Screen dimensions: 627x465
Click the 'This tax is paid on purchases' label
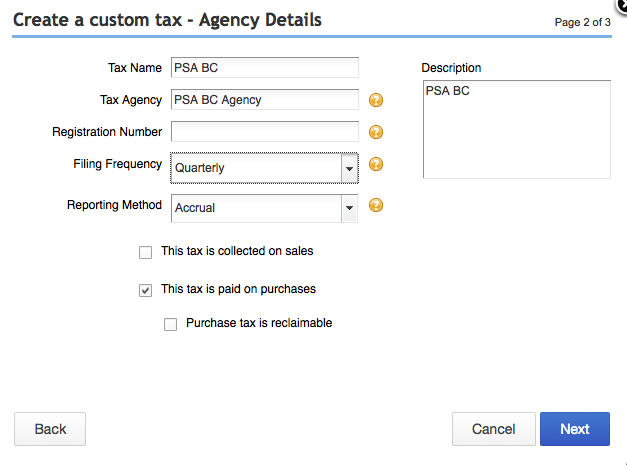238,289
